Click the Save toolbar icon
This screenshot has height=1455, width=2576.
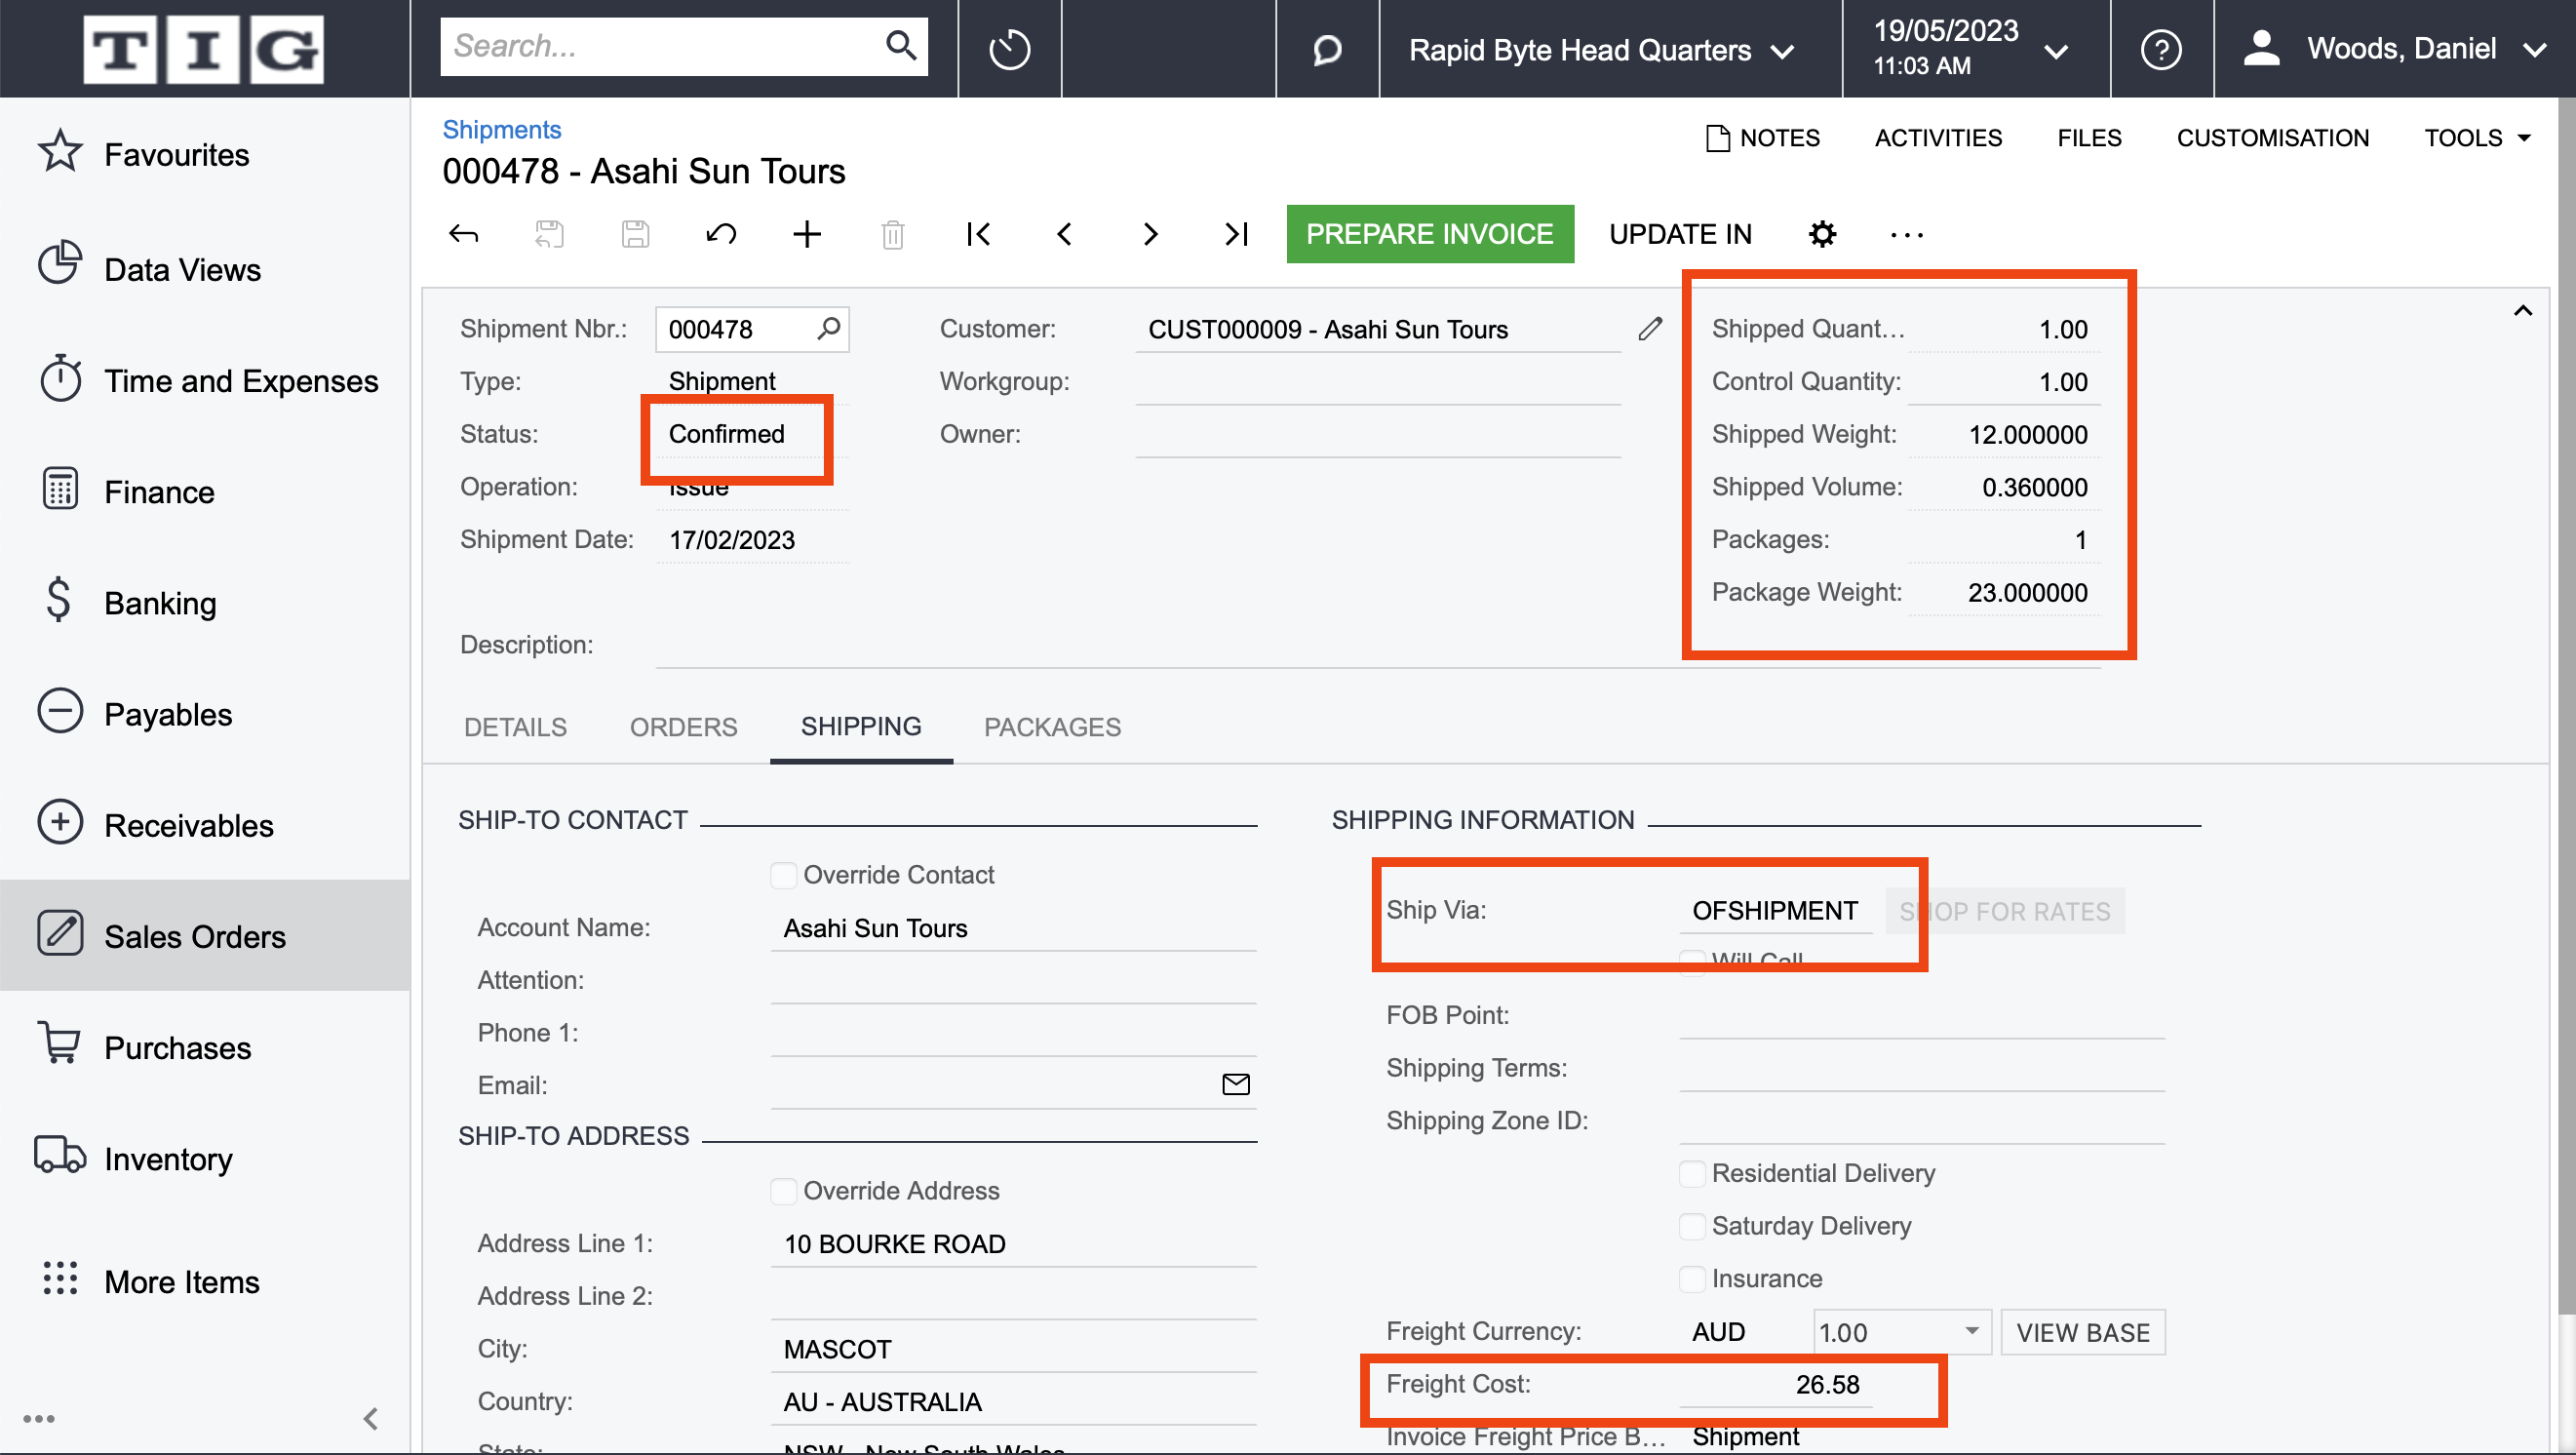click(x=635, y=234)
